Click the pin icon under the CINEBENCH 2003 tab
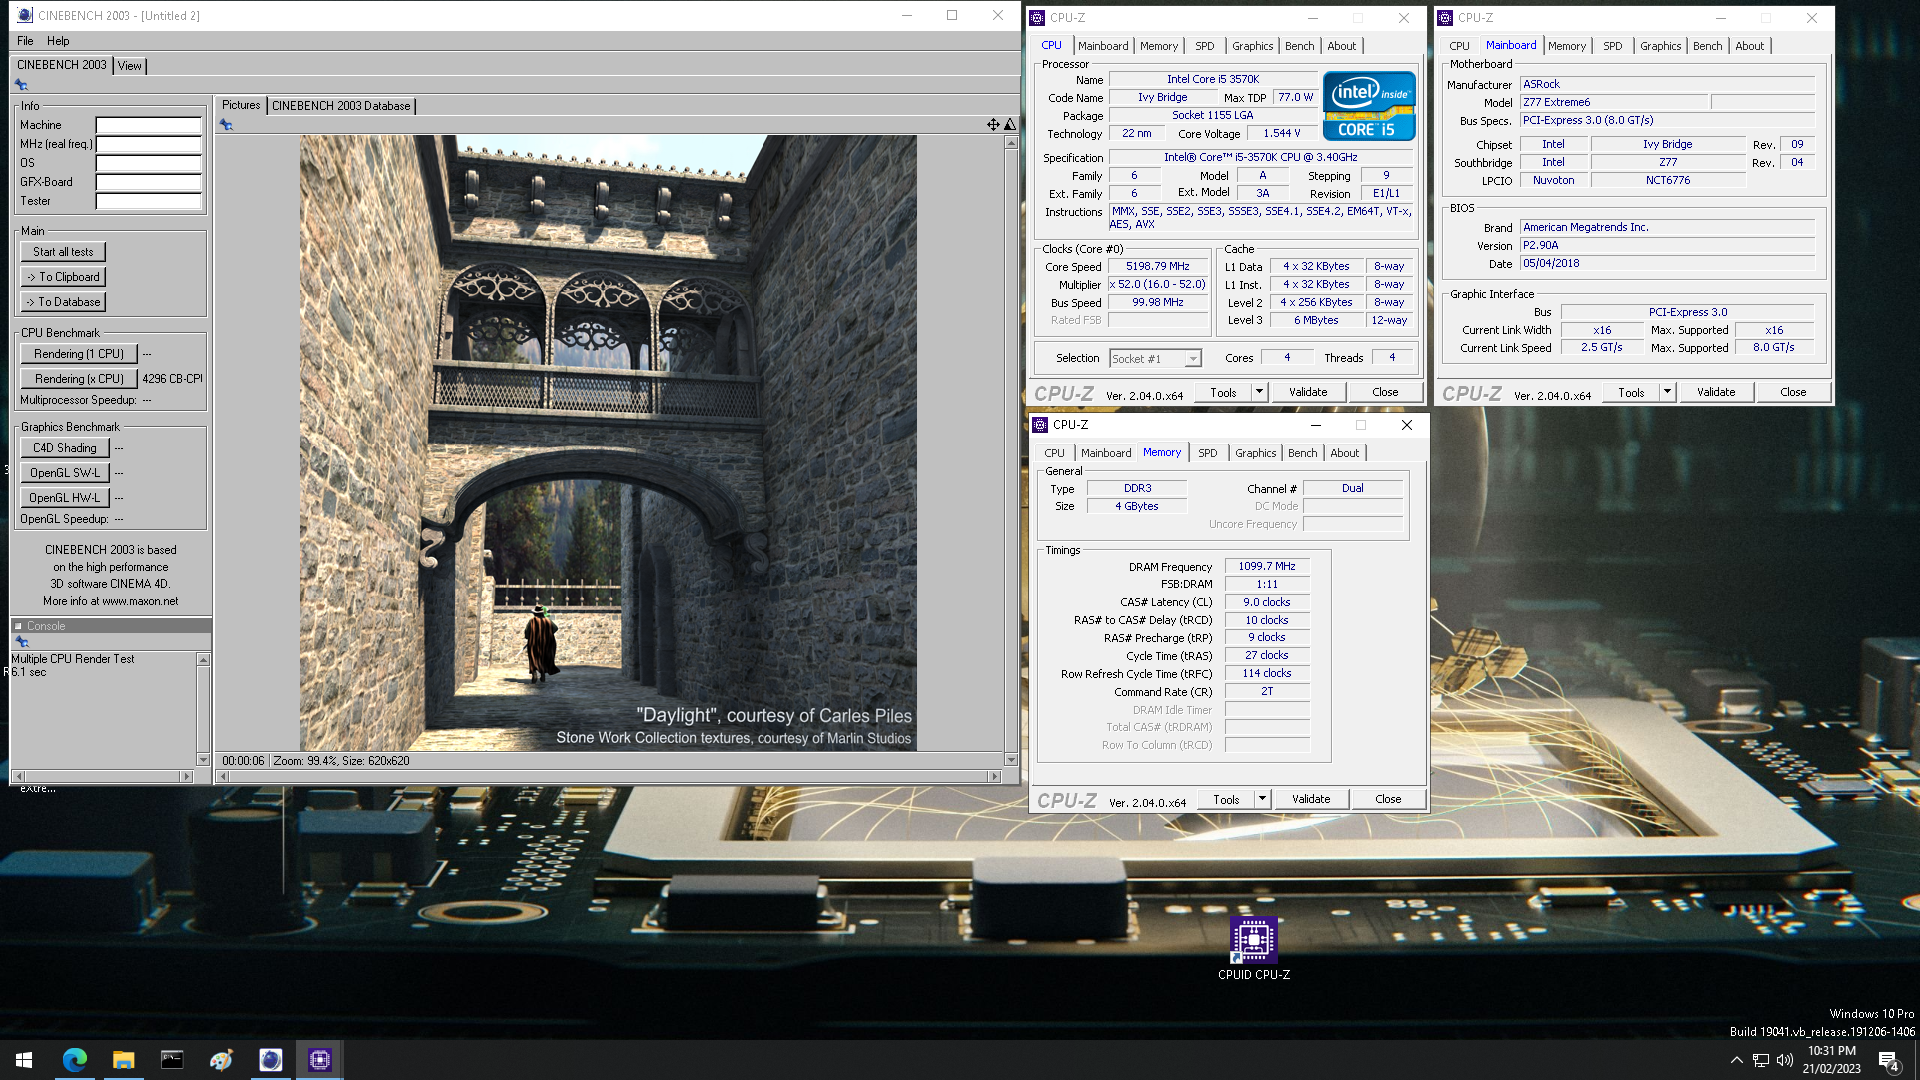 click(21, 85)
